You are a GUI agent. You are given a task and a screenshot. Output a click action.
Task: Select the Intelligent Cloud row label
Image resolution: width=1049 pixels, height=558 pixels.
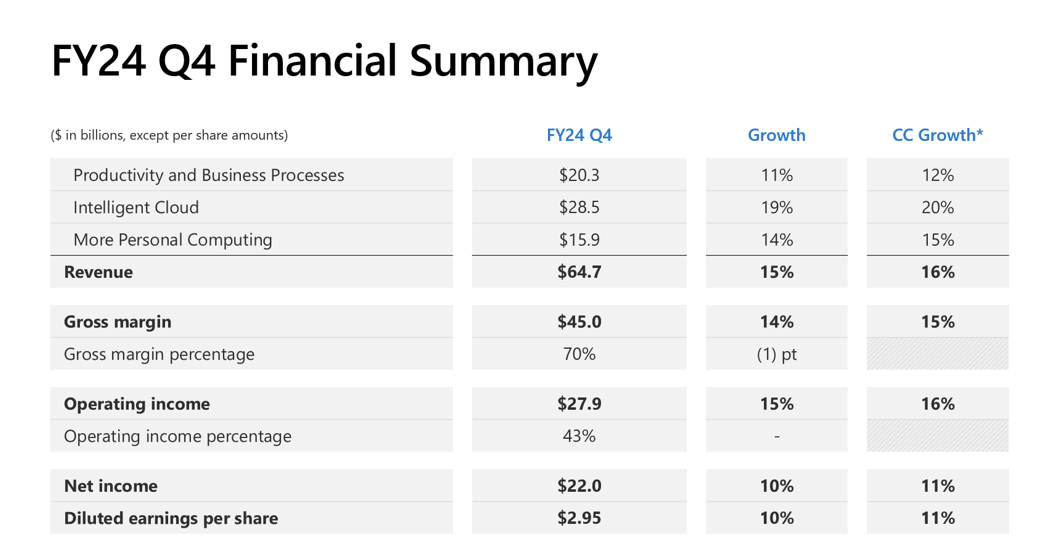[x=136, y=207]
